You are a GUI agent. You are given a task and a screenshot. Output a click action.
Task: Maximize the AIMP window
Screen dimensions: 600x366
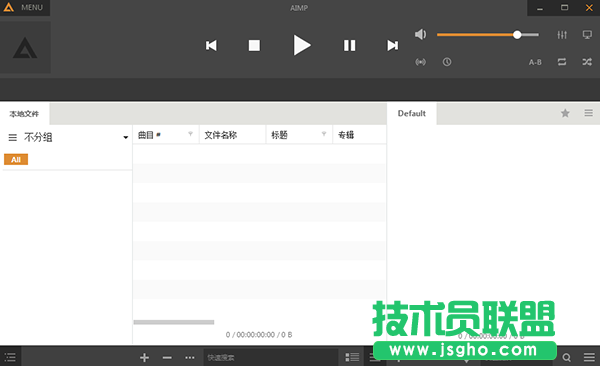click(x=564, y=8)
